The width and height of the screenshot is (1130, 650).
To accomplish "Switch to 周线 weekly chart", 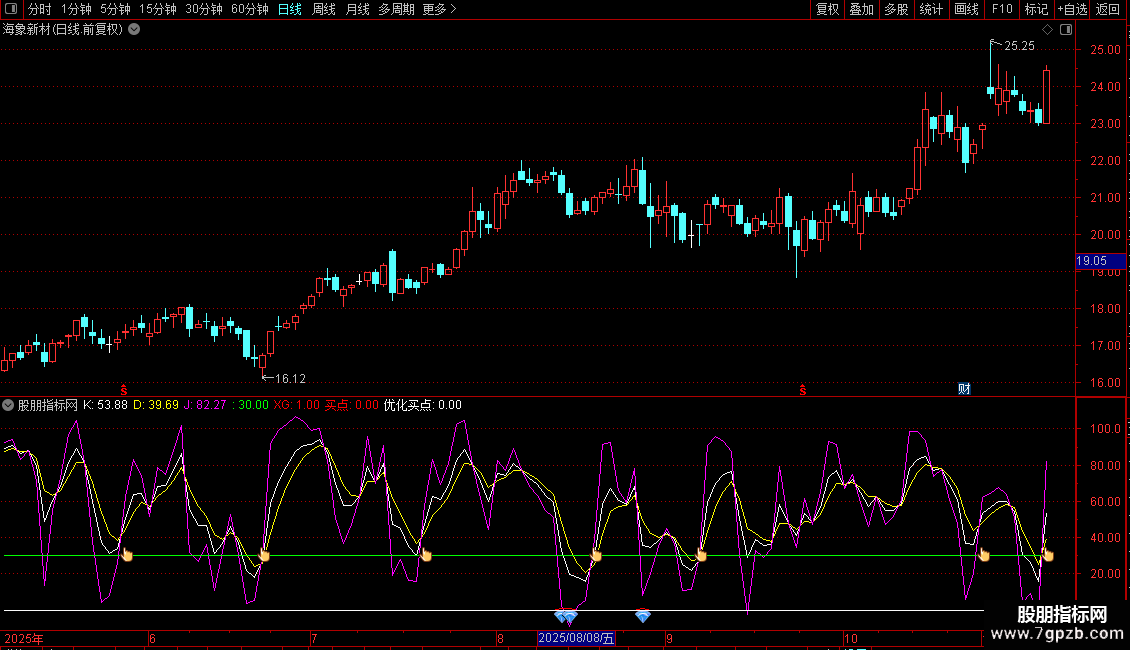I will point(324,9).
